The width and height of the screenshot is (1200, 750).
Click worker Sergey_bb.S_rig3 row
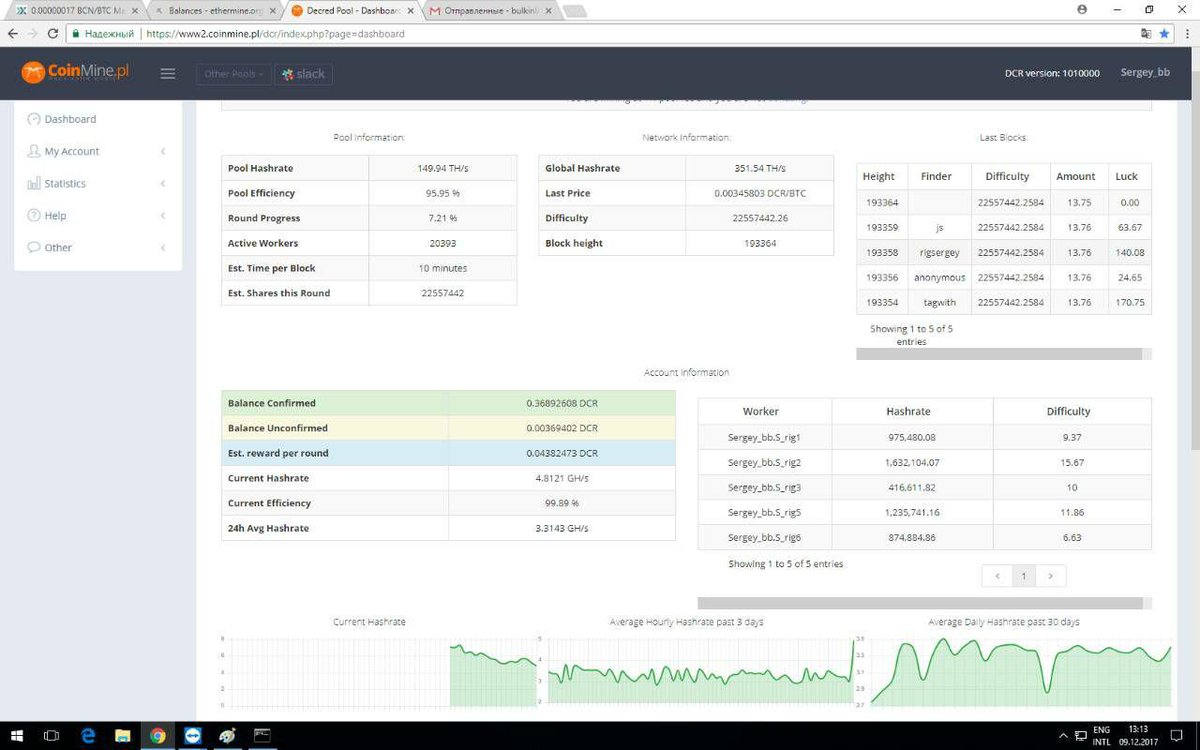click(924, 487)
